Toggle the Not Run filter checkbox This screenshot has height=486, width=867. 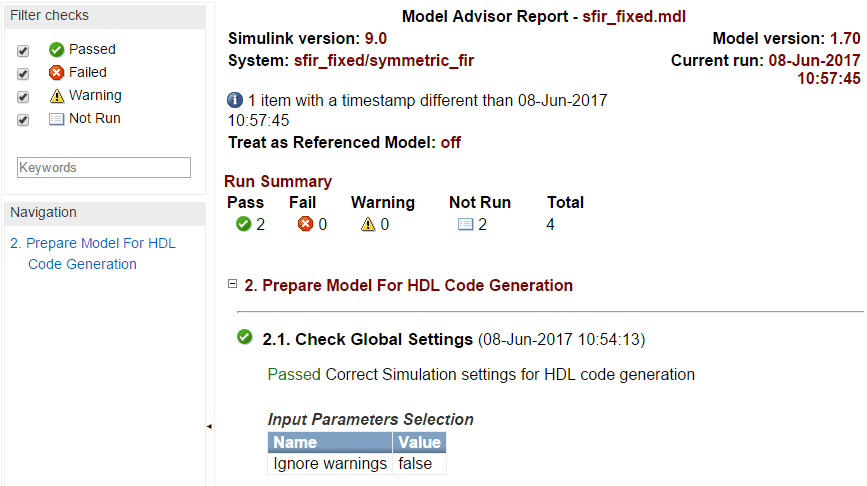(23, 120)
